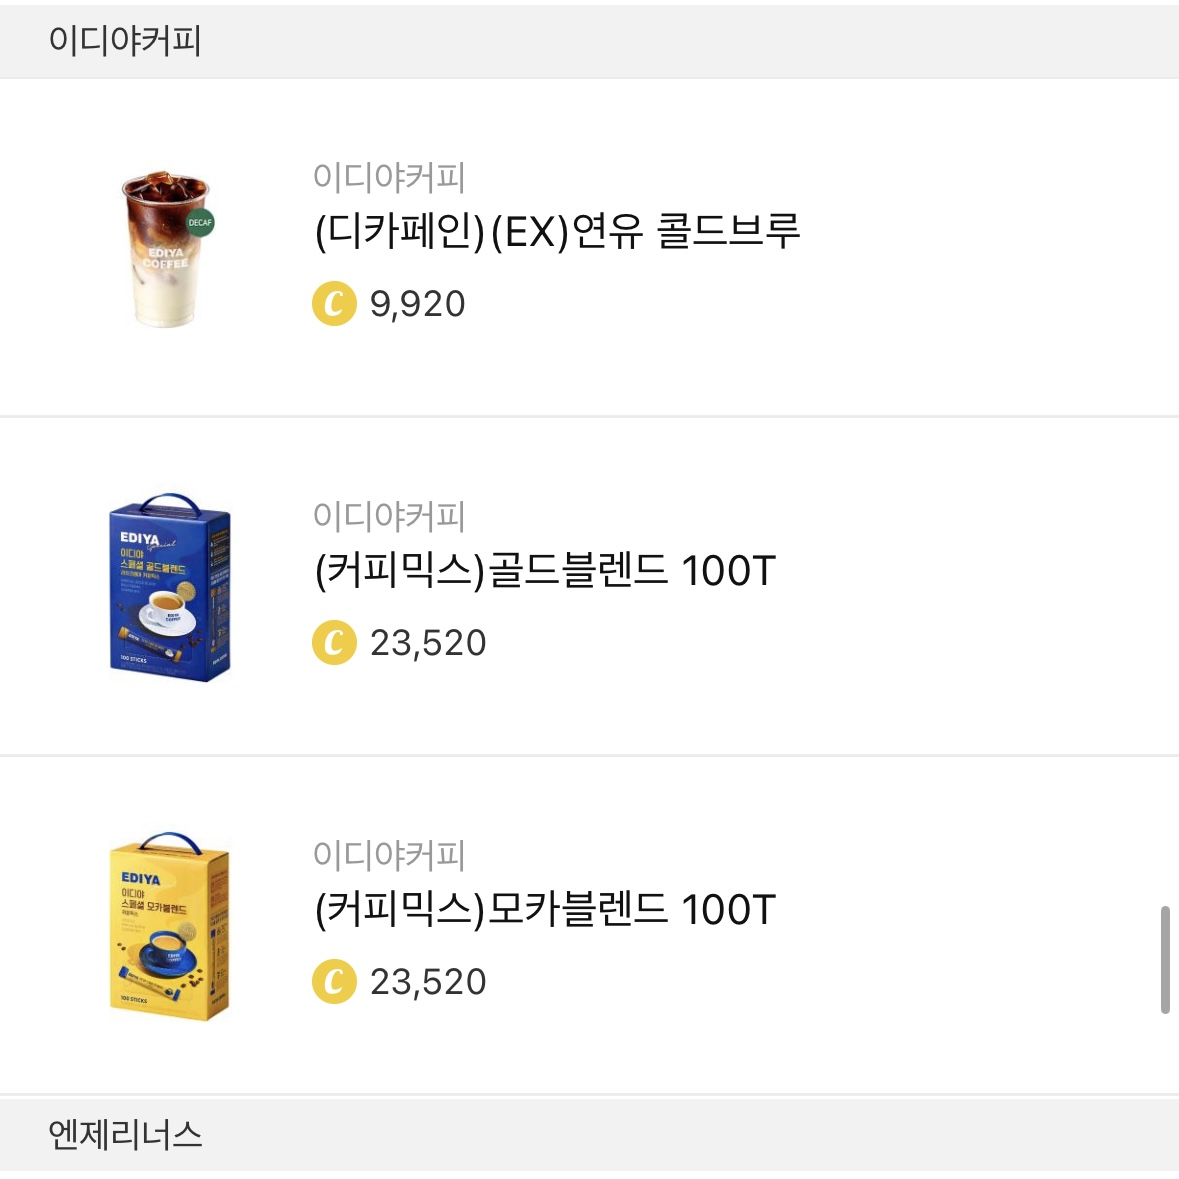The image size is (1179, 1179).
Task: Click the coin icon beside 모카블렌드 price
Action: [337, 982]
